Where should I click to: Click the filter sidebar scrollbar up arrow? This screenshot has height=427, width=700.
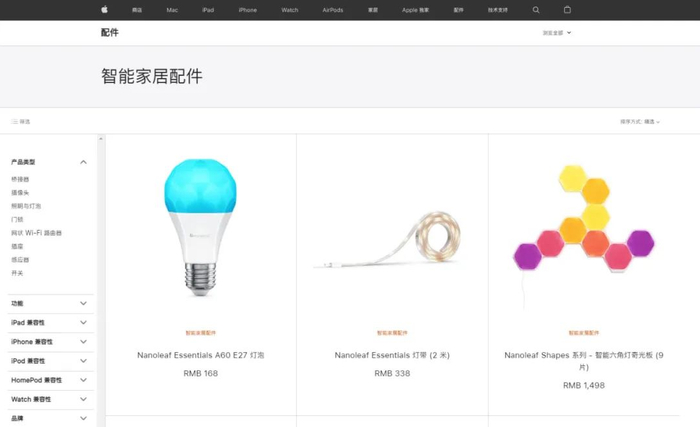coord(101,139)
